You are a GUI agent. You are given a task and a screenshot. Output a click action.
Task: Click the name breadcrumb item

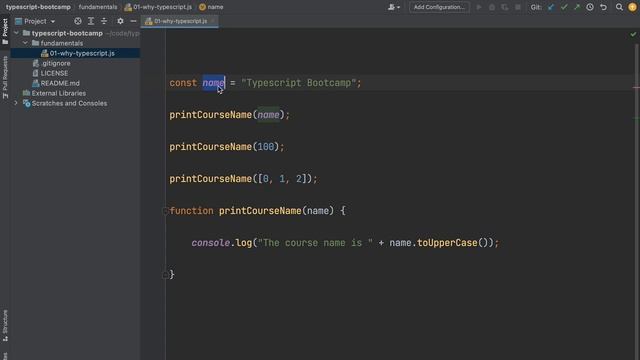(x=211, y=7)
